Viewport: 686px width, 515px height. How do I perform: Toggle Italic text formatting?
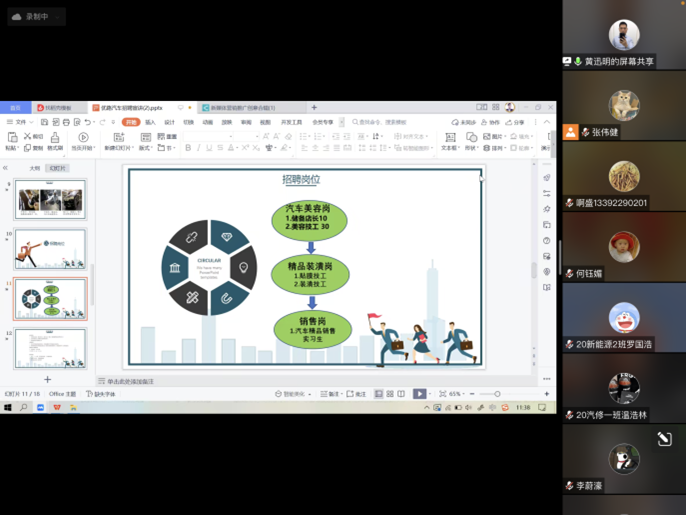(198, 148)
